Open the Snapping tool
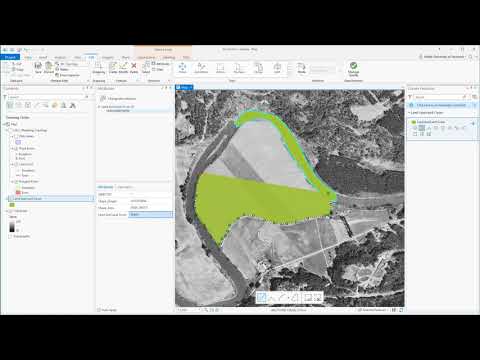The image size is (480, 360). point(98,68)
